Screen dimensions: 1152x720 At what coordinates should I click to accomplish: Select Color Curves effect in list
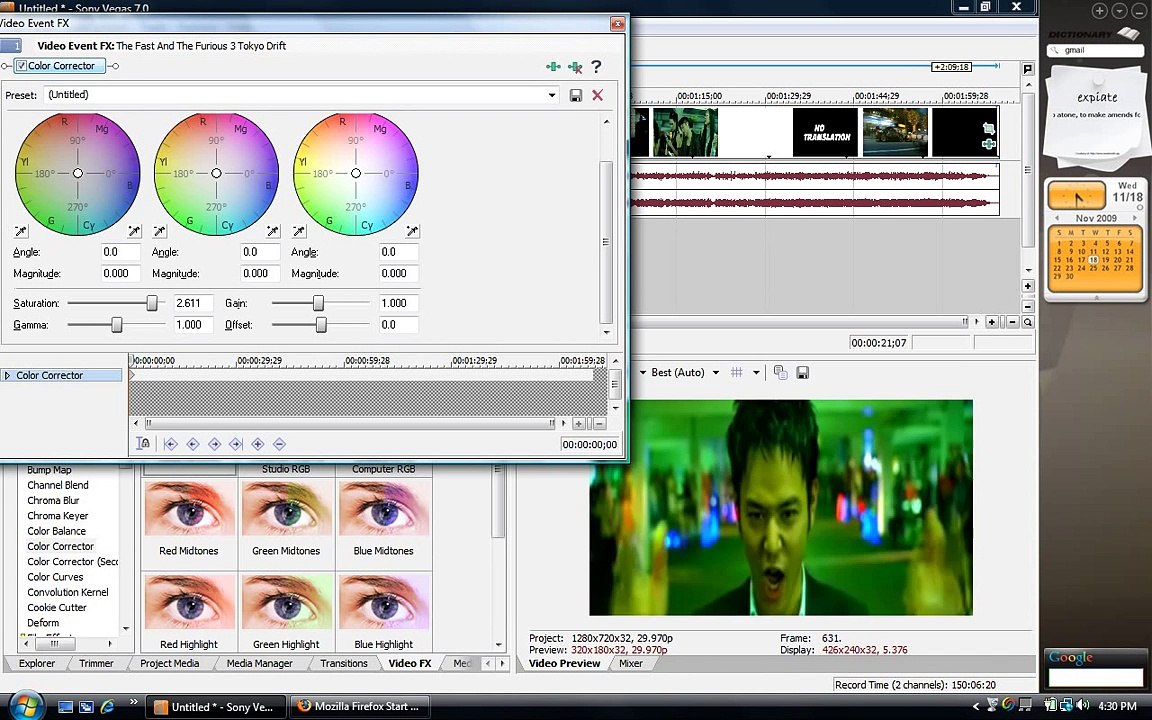[x=55, y=577]
